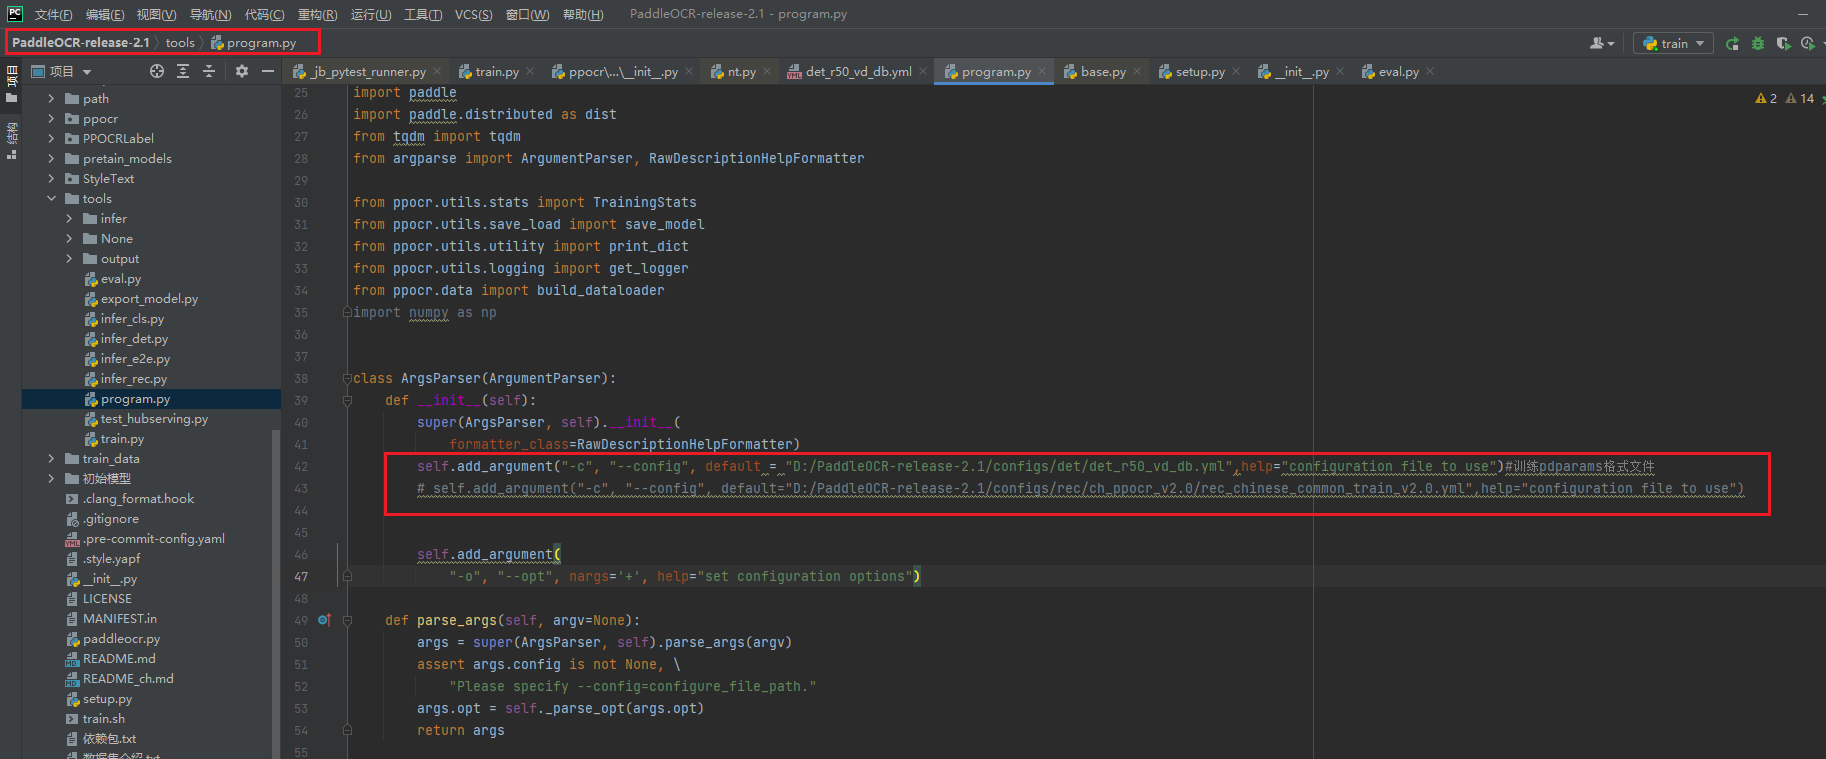Viewport: 1826px width, 759px height.
Task: Fold the ArgsParser class at line 38
Action: coord(347,379)
